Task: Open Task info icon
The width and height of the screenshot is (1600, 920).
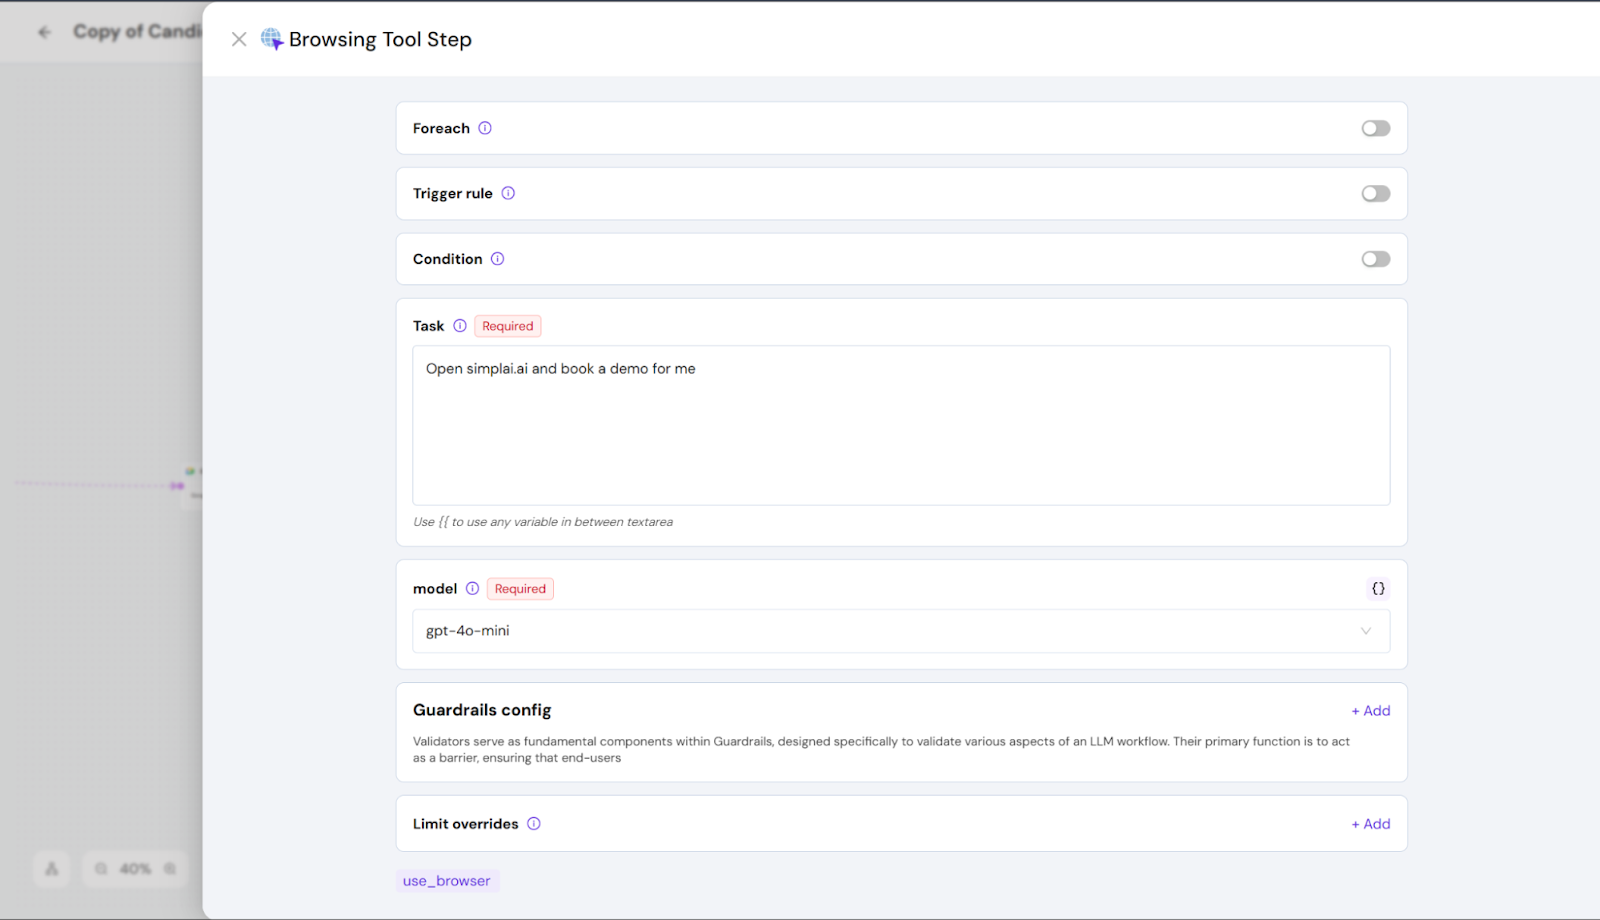Action: click(460, 326)
